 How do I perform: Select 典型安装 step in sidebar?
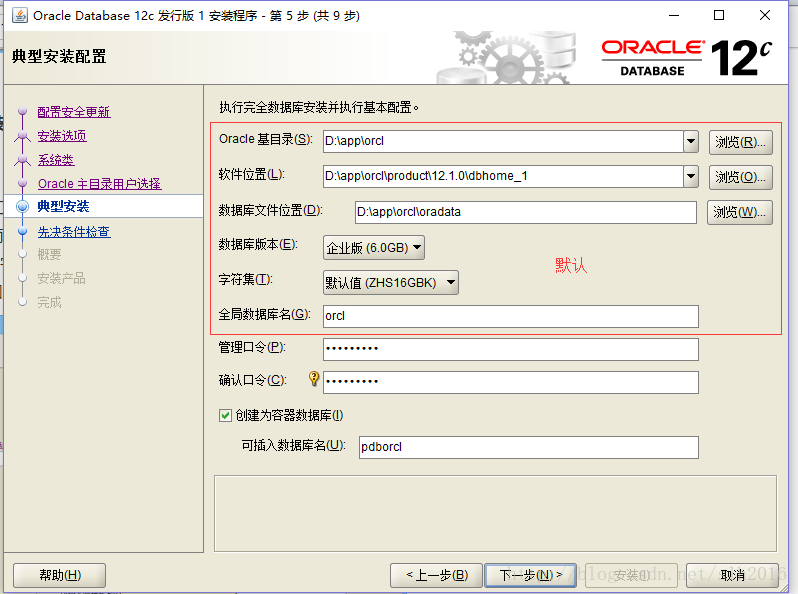tap(63, 206)
